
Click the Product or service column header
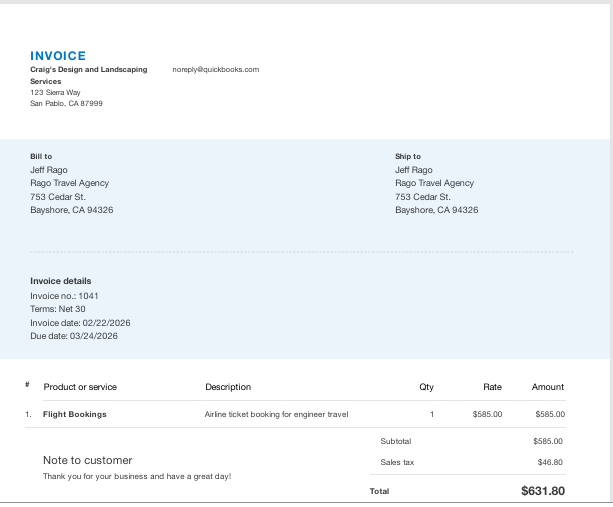tap(80, 387)
